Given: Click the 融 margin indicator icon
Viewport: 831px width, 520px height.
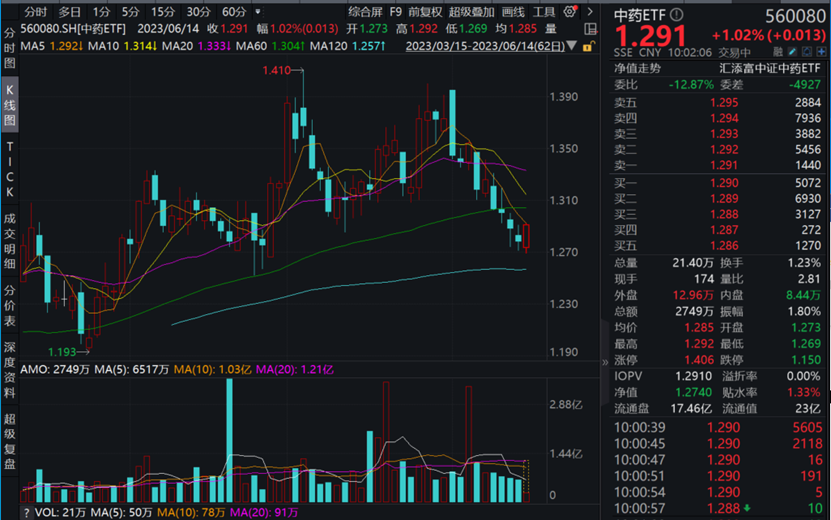Looking at the screenshot, I should pyautogui.click(x=778, y=52).
